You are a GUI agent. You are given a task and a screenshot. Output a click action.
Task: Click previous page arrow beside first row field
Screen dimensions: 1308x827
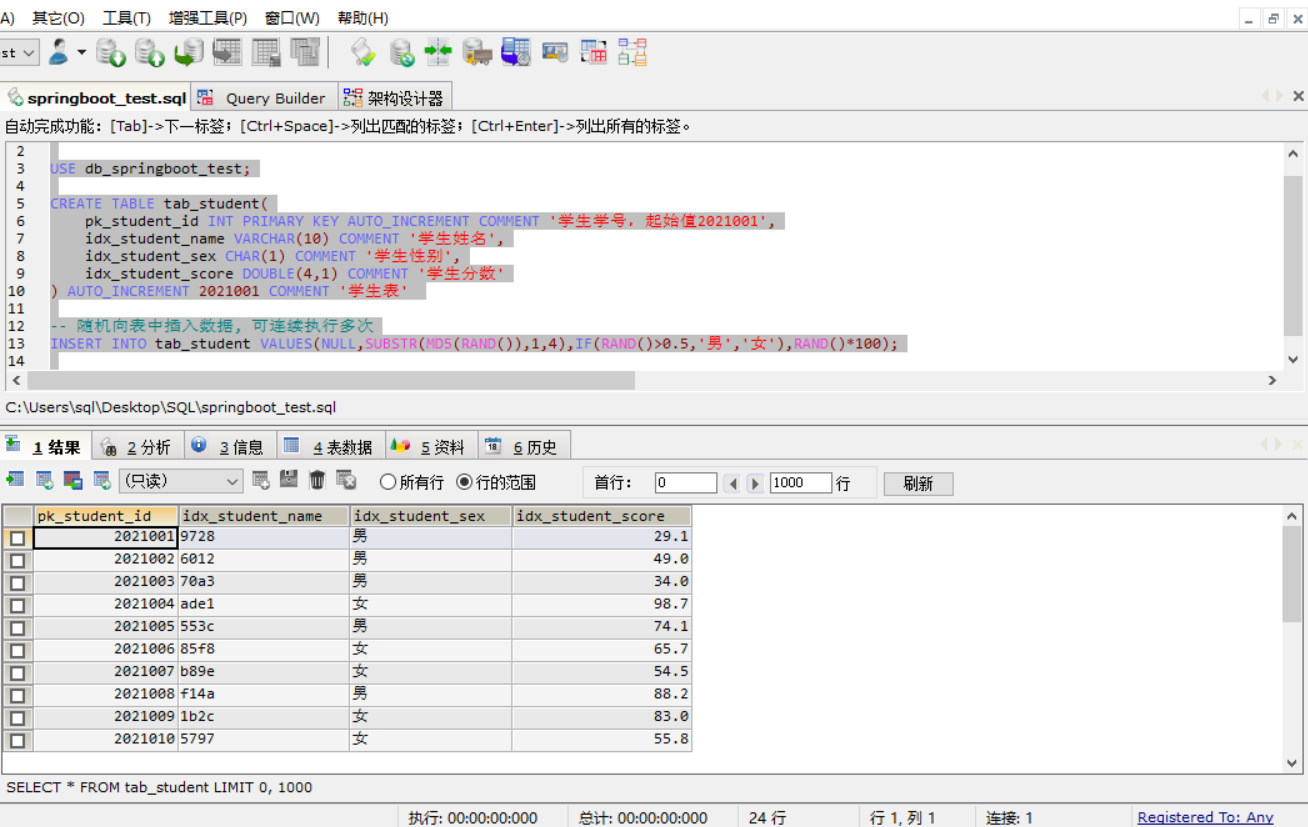[733, 483]
